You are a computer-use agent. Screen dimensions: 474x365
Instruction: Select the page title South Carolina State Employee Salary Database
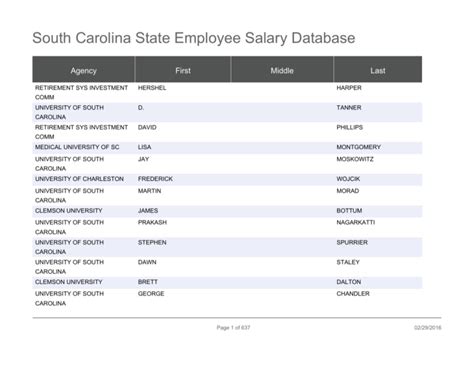(194, 38)
